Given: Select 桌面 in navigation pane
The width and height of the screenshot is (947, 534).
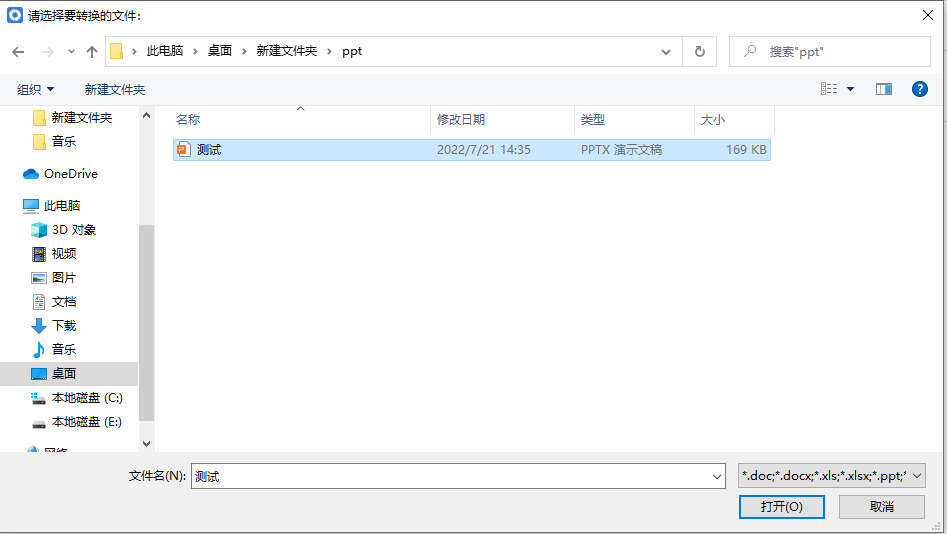Looking at the screenshot, I should coord(69,374).
